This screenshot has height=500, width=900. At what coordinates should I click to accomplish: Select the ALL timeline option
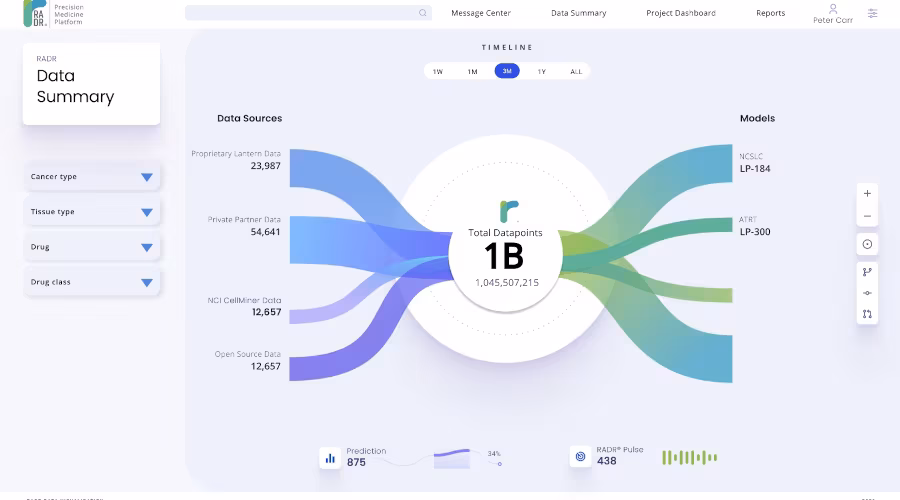[x=576, y=71]
